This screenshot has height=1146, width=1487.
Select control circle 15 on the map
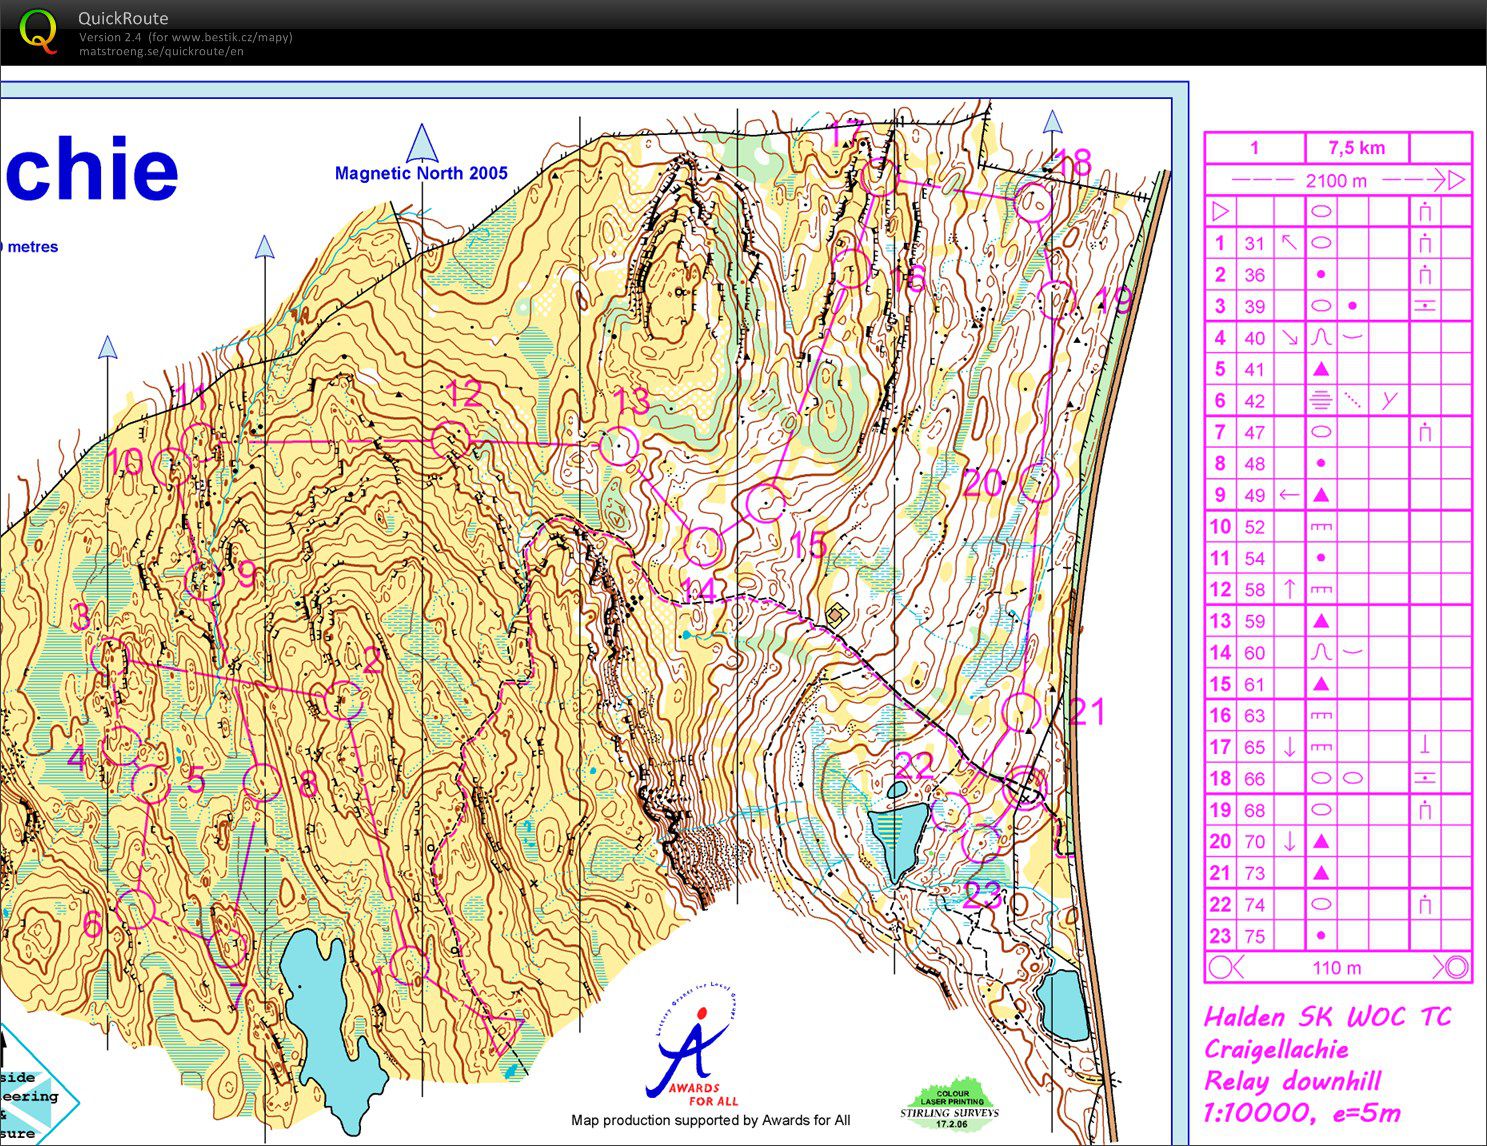pos(766,503)
